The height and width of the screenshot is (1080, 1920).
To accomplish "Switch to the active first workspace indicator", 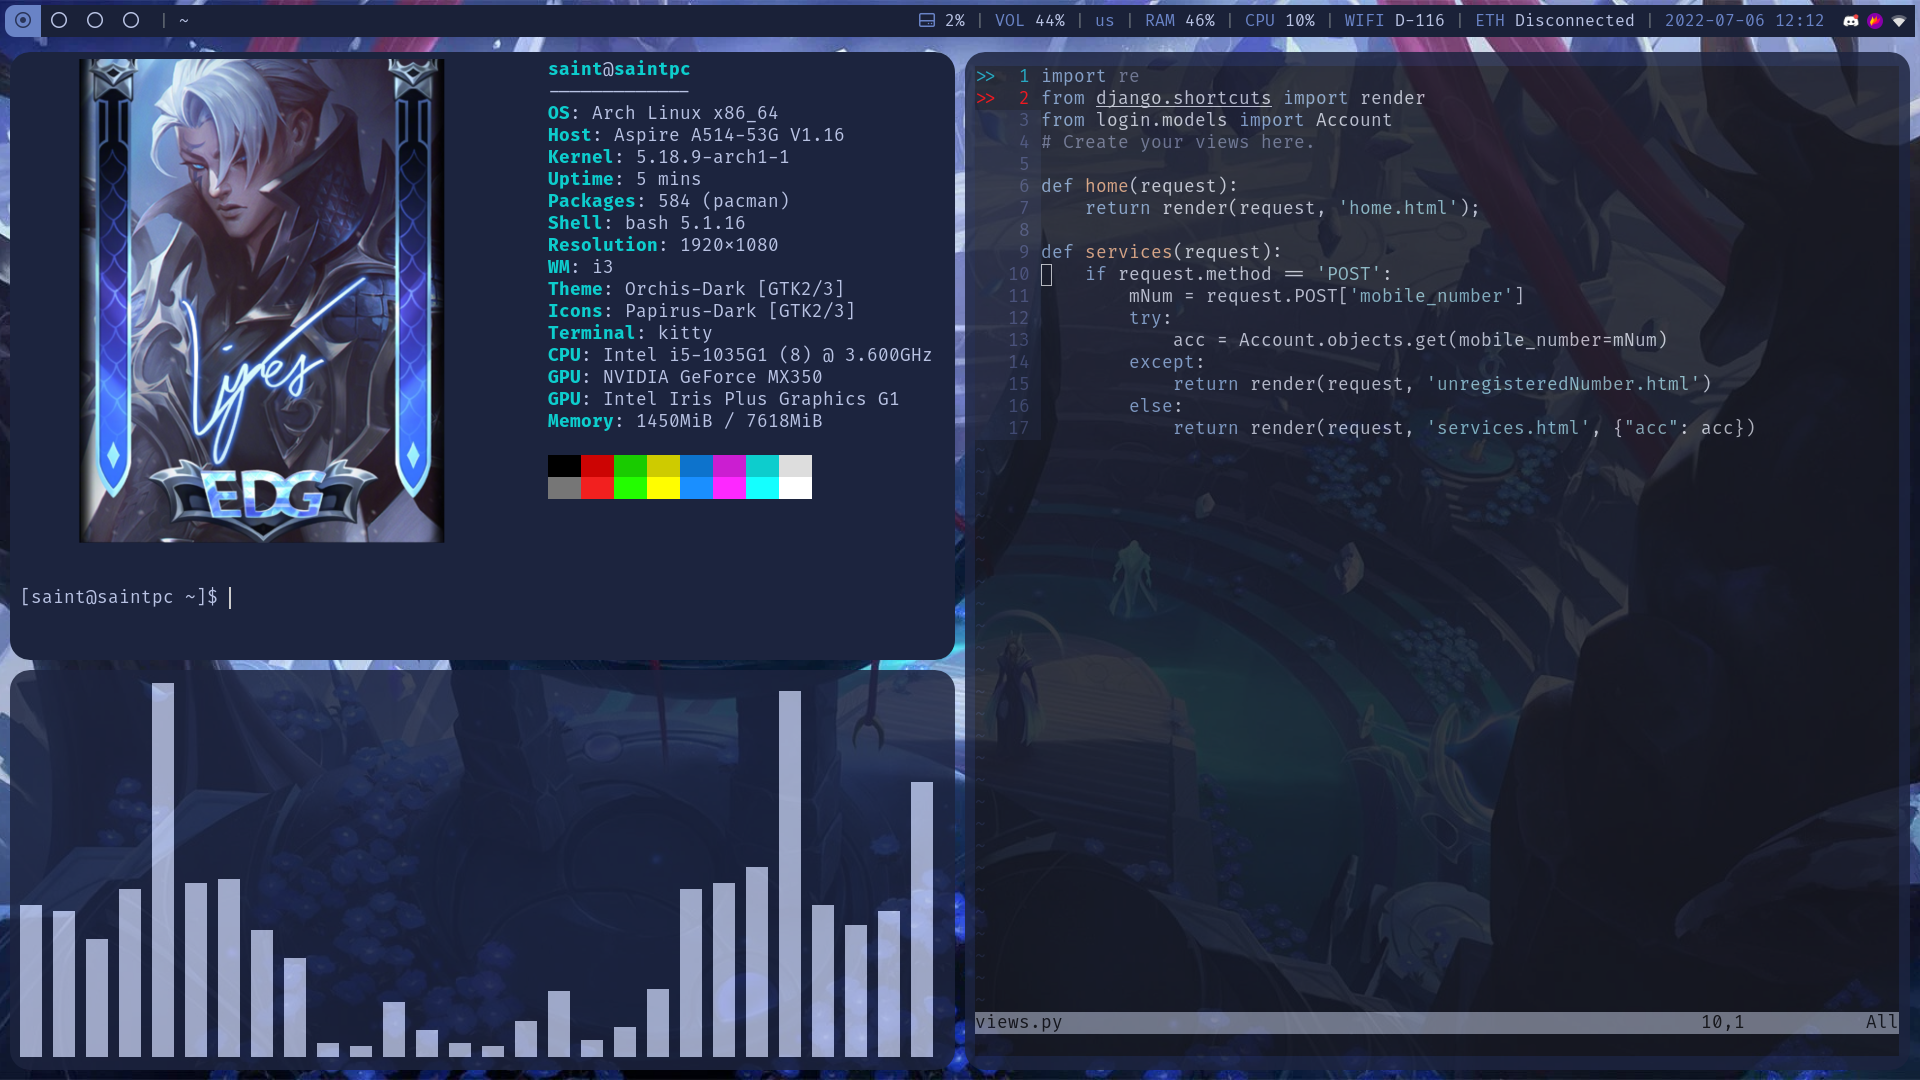I will (23, 20).
